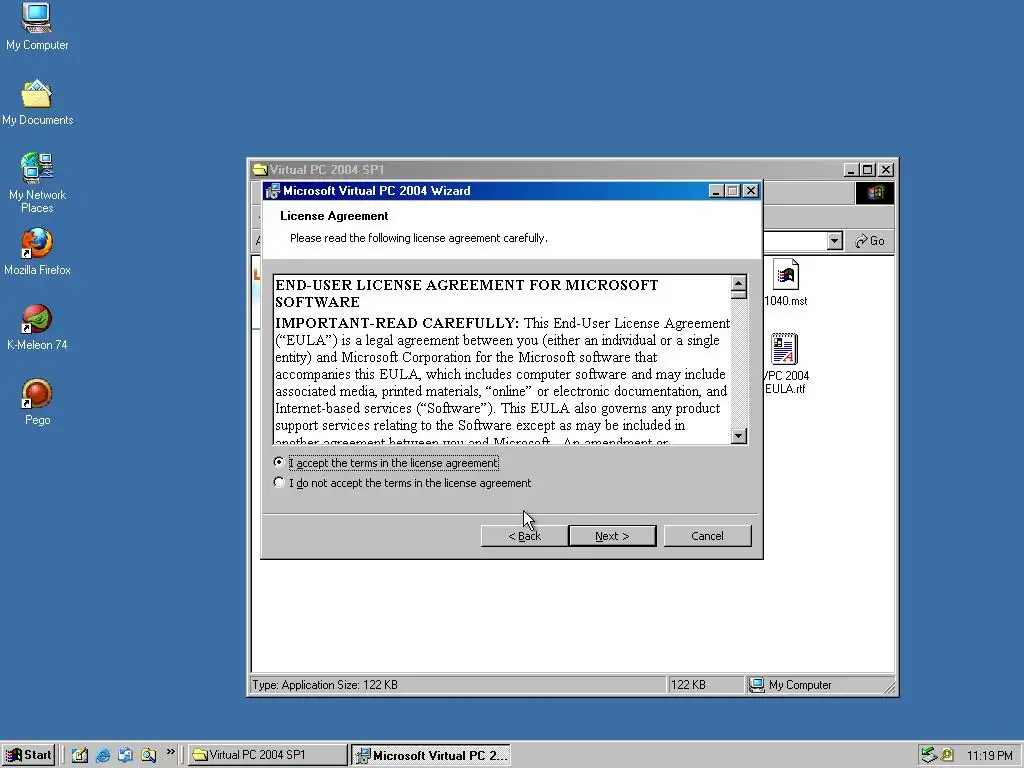The height and width of the screenshot is (768, 1024).
Task: Click the 'Type: Application Size: 122 KB' status text
Action: [325, 684]
